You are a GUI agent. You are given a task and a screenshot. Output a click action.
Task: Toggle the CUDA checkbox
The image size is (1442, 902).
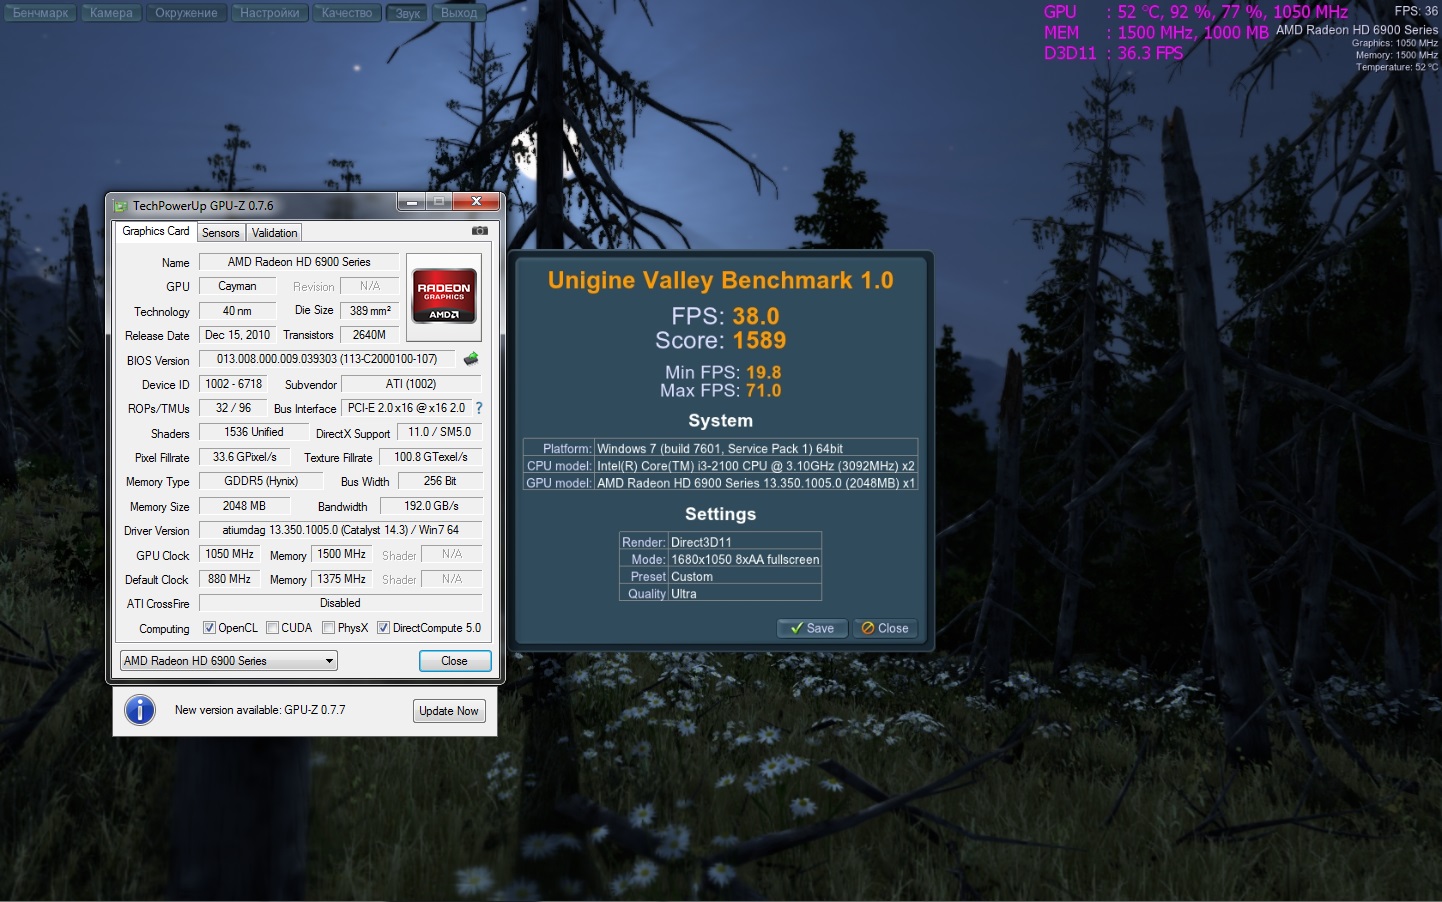point(272,628)
